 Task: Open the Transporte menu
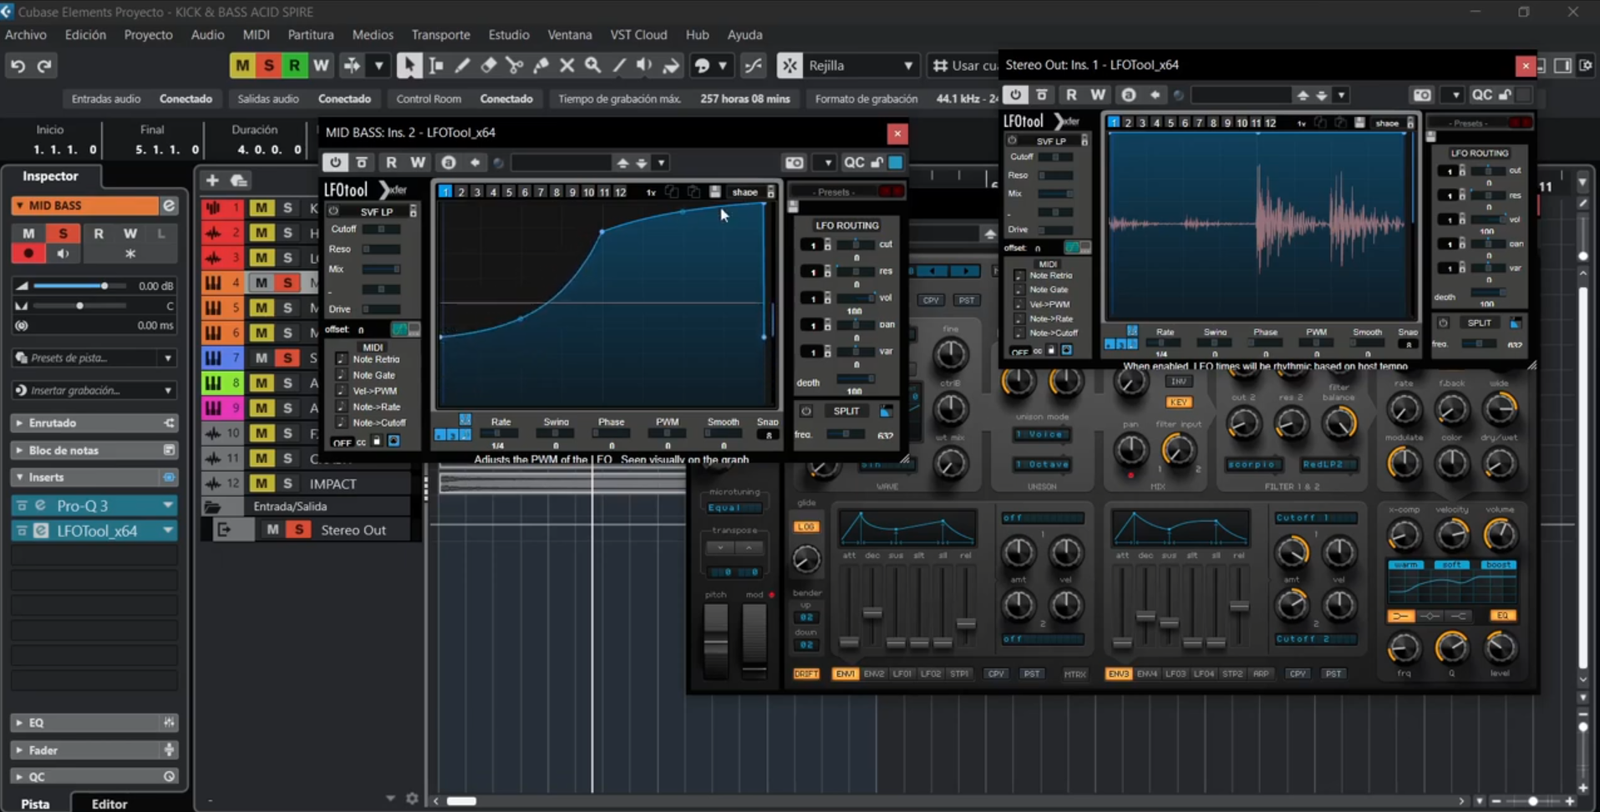[440, 35]
